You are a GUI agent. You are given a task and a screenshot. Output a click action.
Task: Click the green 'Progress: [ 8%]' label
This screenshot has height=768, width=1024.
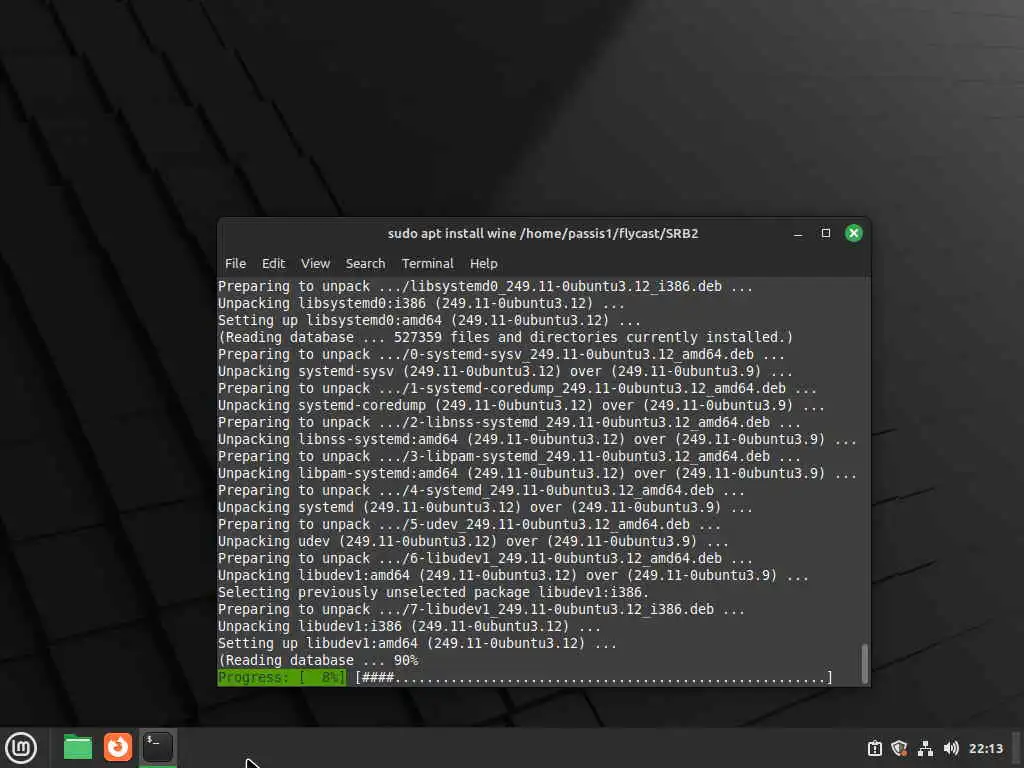[x=281, y=678]
